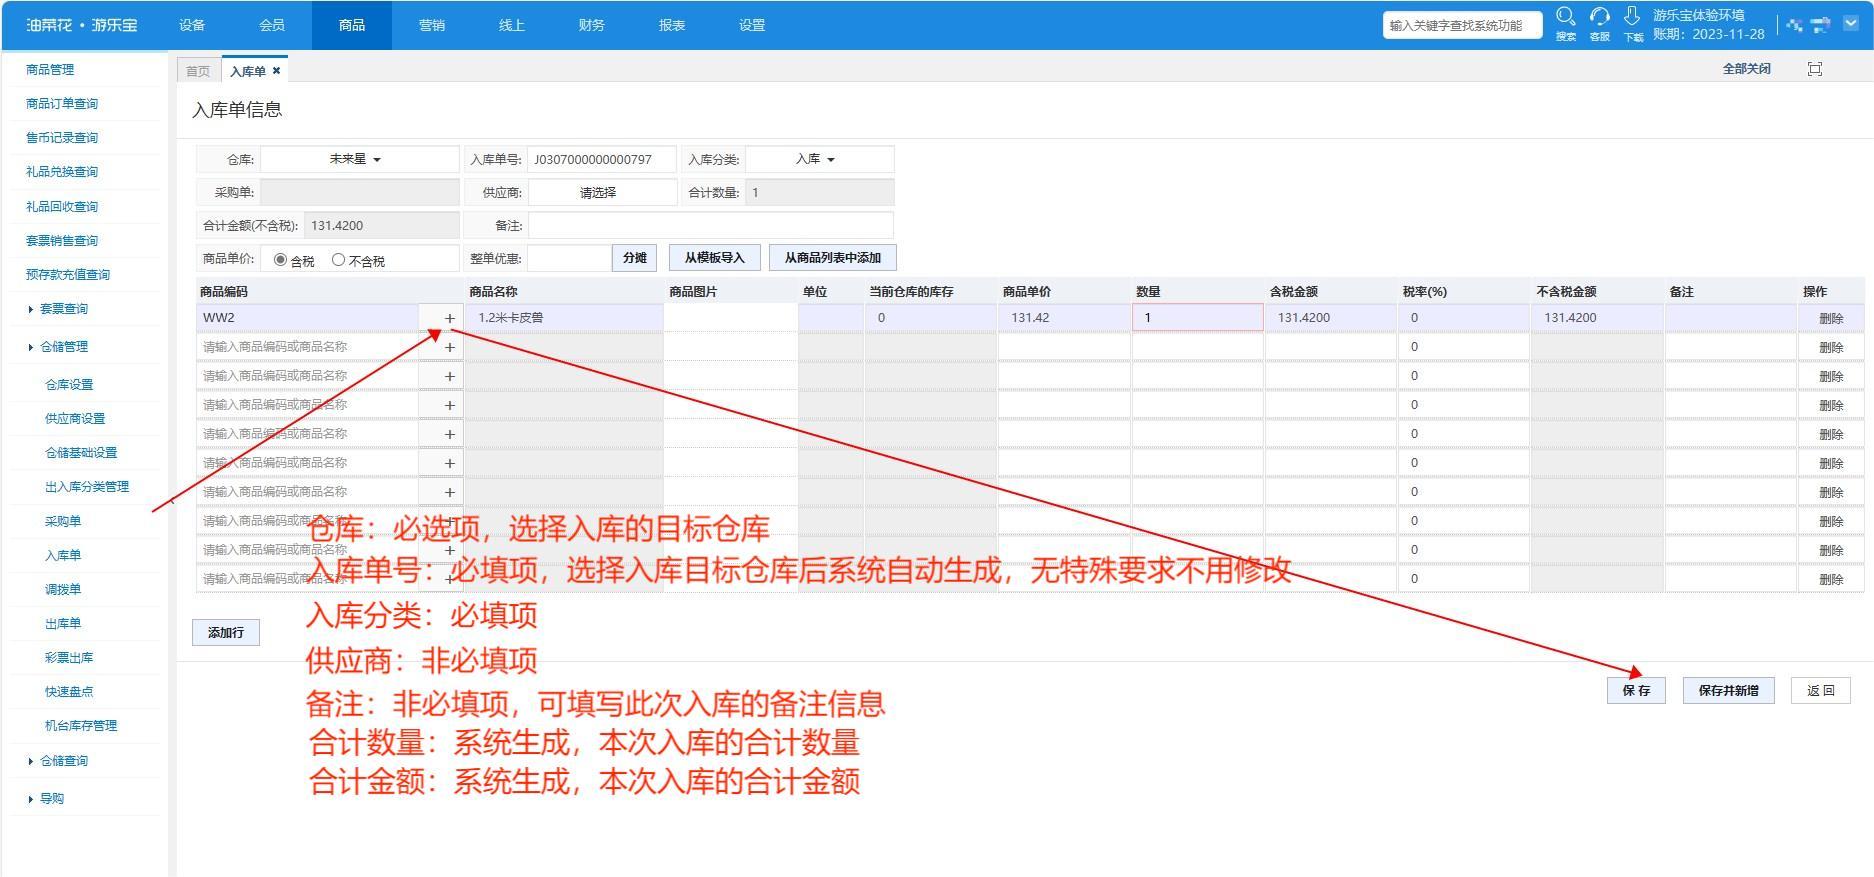
Task: Toggle the fullscreen frame icon beside 全部关闭
Action: (x=1815, y=69)
